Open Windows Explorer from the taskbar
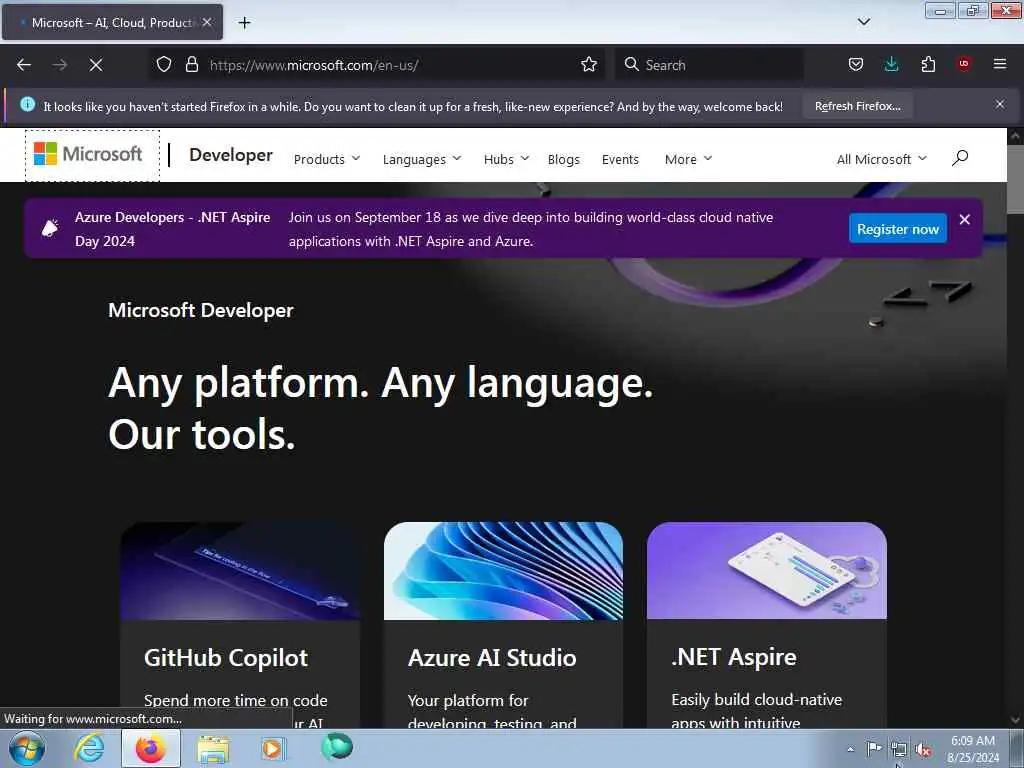This screenshot has height=768, width=1024. 213,749
